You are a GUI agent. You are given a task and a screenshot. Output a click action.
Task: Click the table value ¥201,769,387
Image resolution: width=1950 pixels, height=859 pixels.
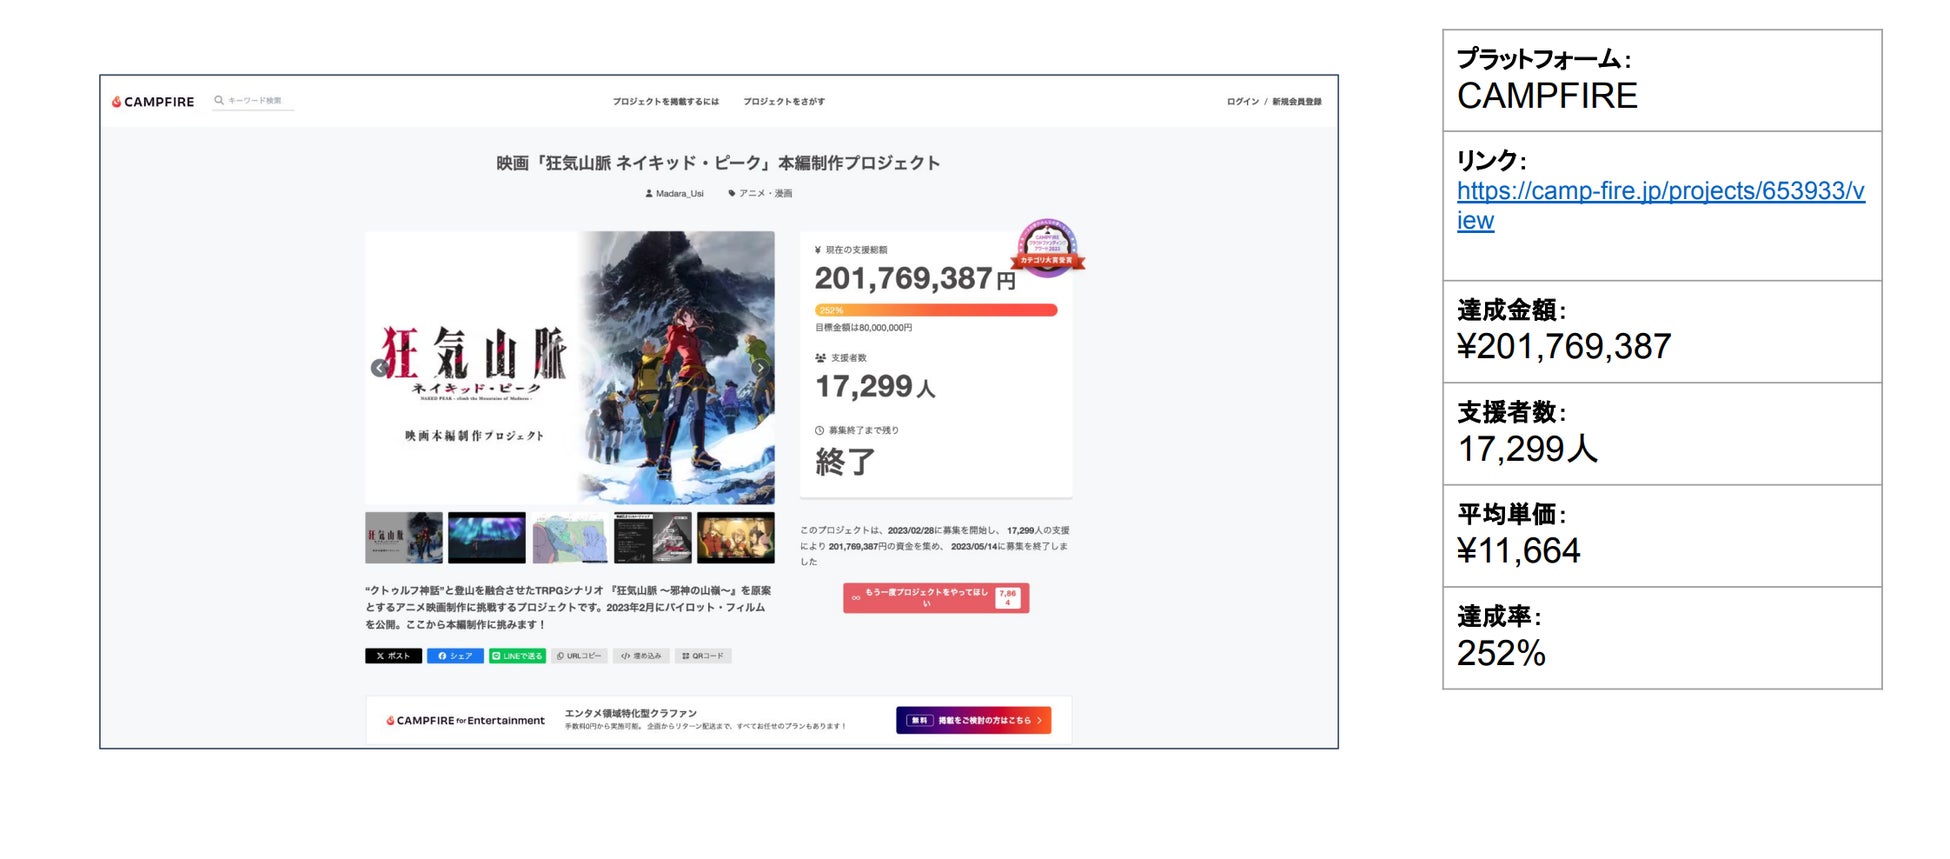[x=1564, y=347]
